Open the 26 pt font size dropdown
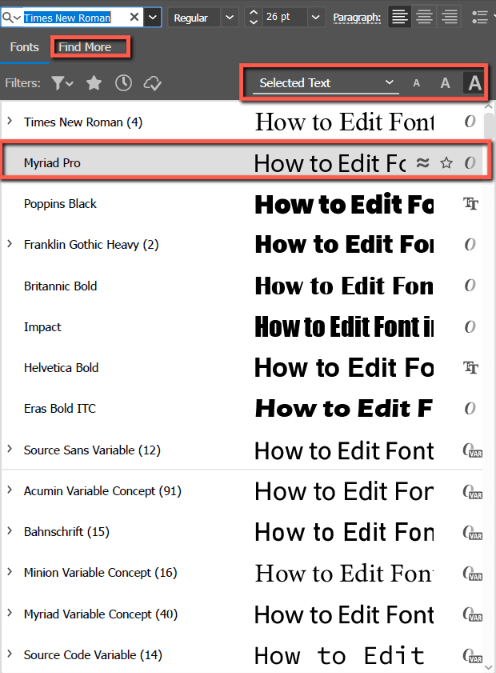Viewport: 496px width, 673px height. (x=315, y=17)
